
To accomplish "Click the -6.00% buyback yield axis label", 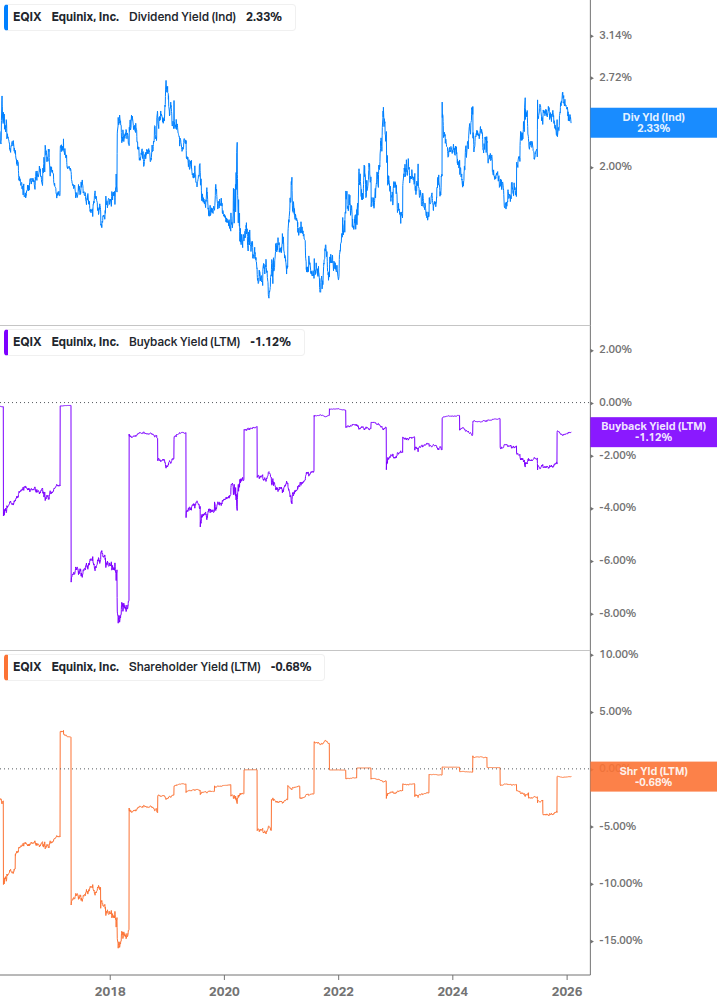I will [x=618, y=560].
